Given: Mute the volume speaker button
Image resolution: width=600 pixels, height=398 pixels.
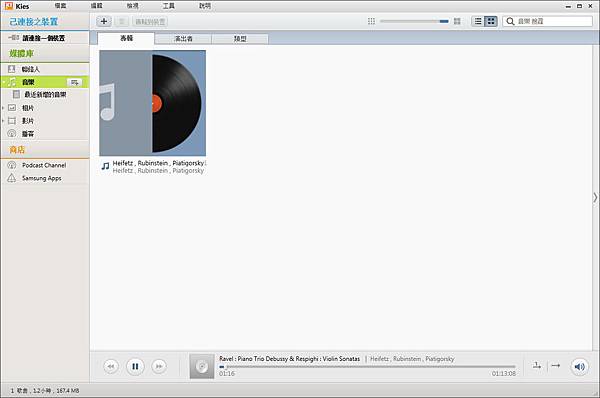Looking at the screenshot, I should coord(579,367).
